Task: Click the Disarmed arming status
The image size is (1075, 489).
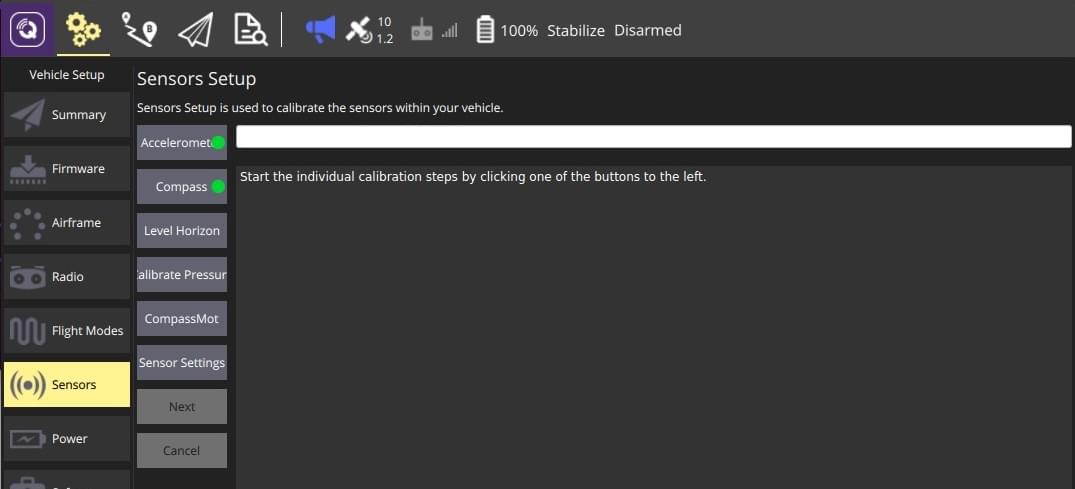Action: point(647,30)
